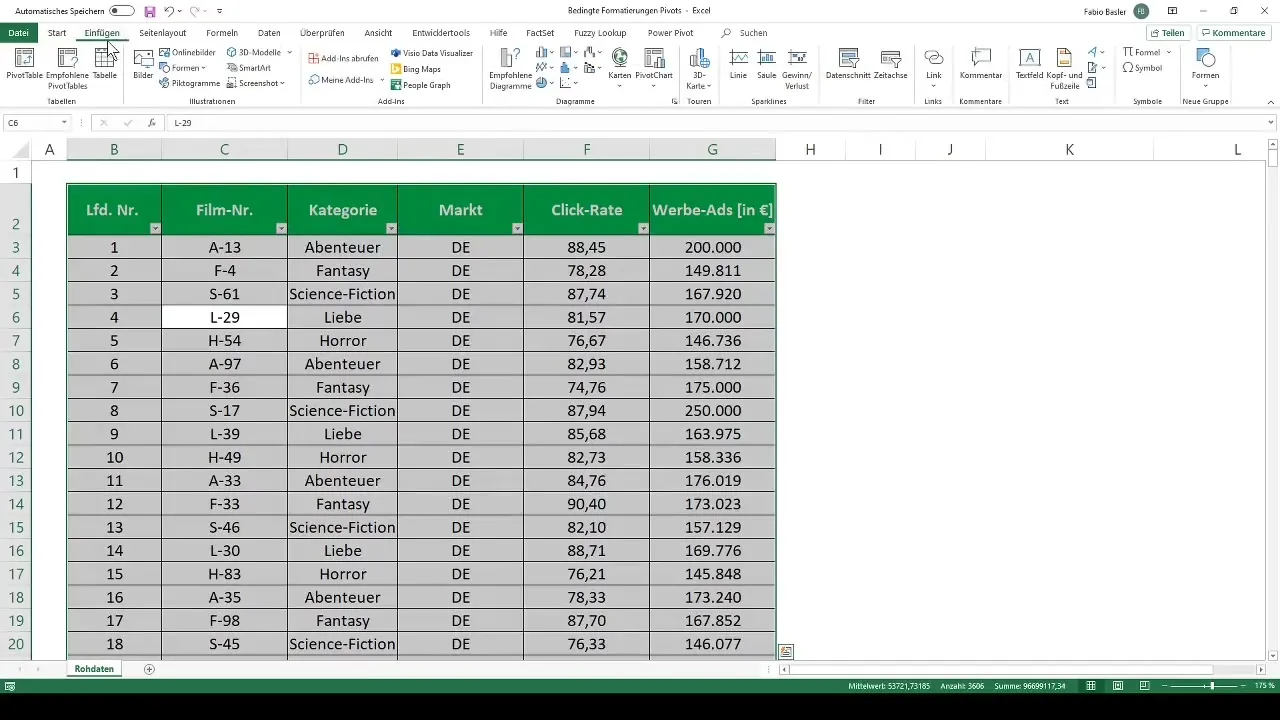Screen dimensions: 1280x720
Task: Select the column K header
Action: tap(1069, 149)
